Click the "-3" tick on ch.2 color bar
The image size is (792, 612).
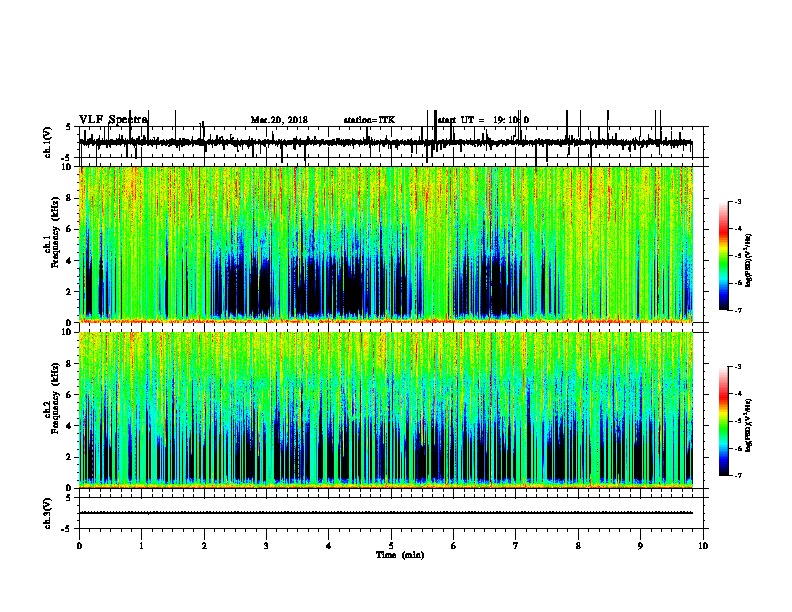point(738,367)
